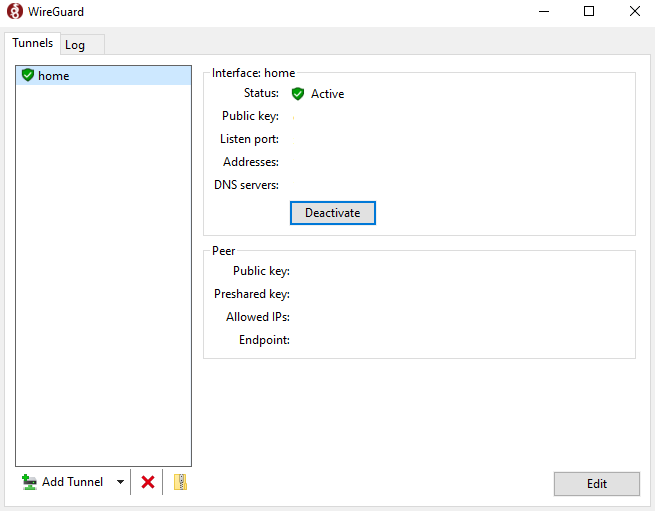Select the home tunnel name in list
The image size is (655, 511).
pyautogui.click(x=54, y=76)
